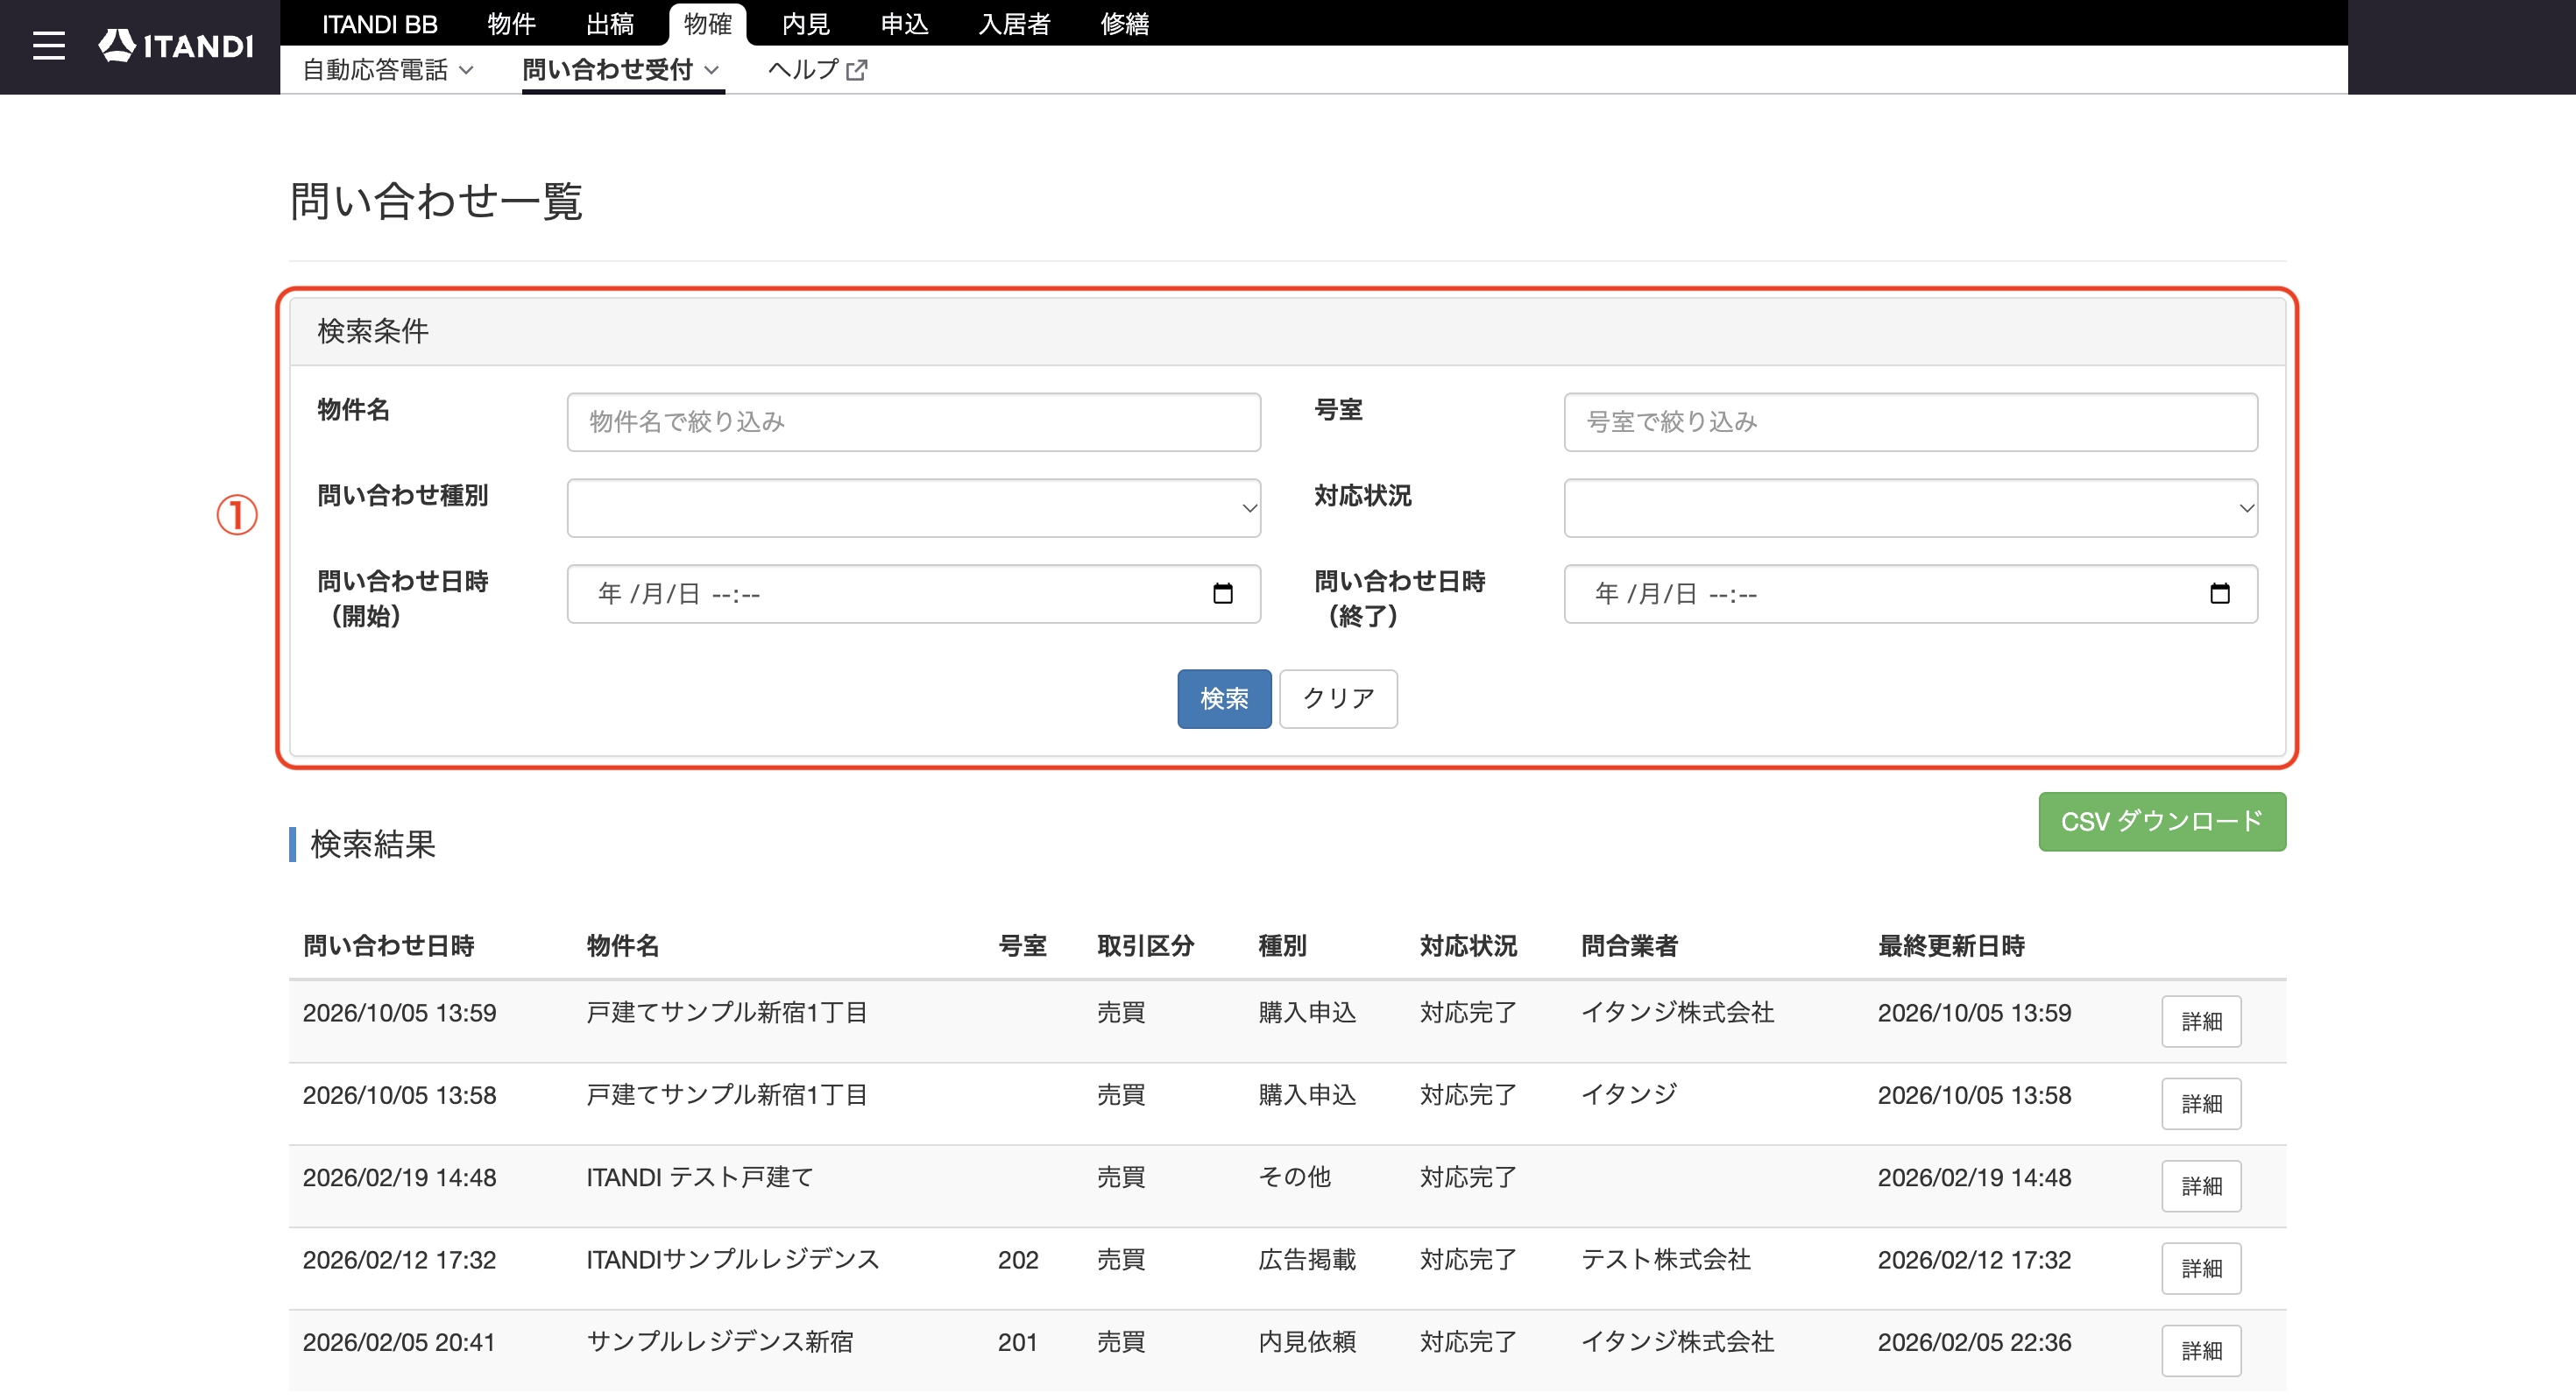Select the サンプルレジデンス新宿 property name
The image size is (2576, 1400).
720,1342
